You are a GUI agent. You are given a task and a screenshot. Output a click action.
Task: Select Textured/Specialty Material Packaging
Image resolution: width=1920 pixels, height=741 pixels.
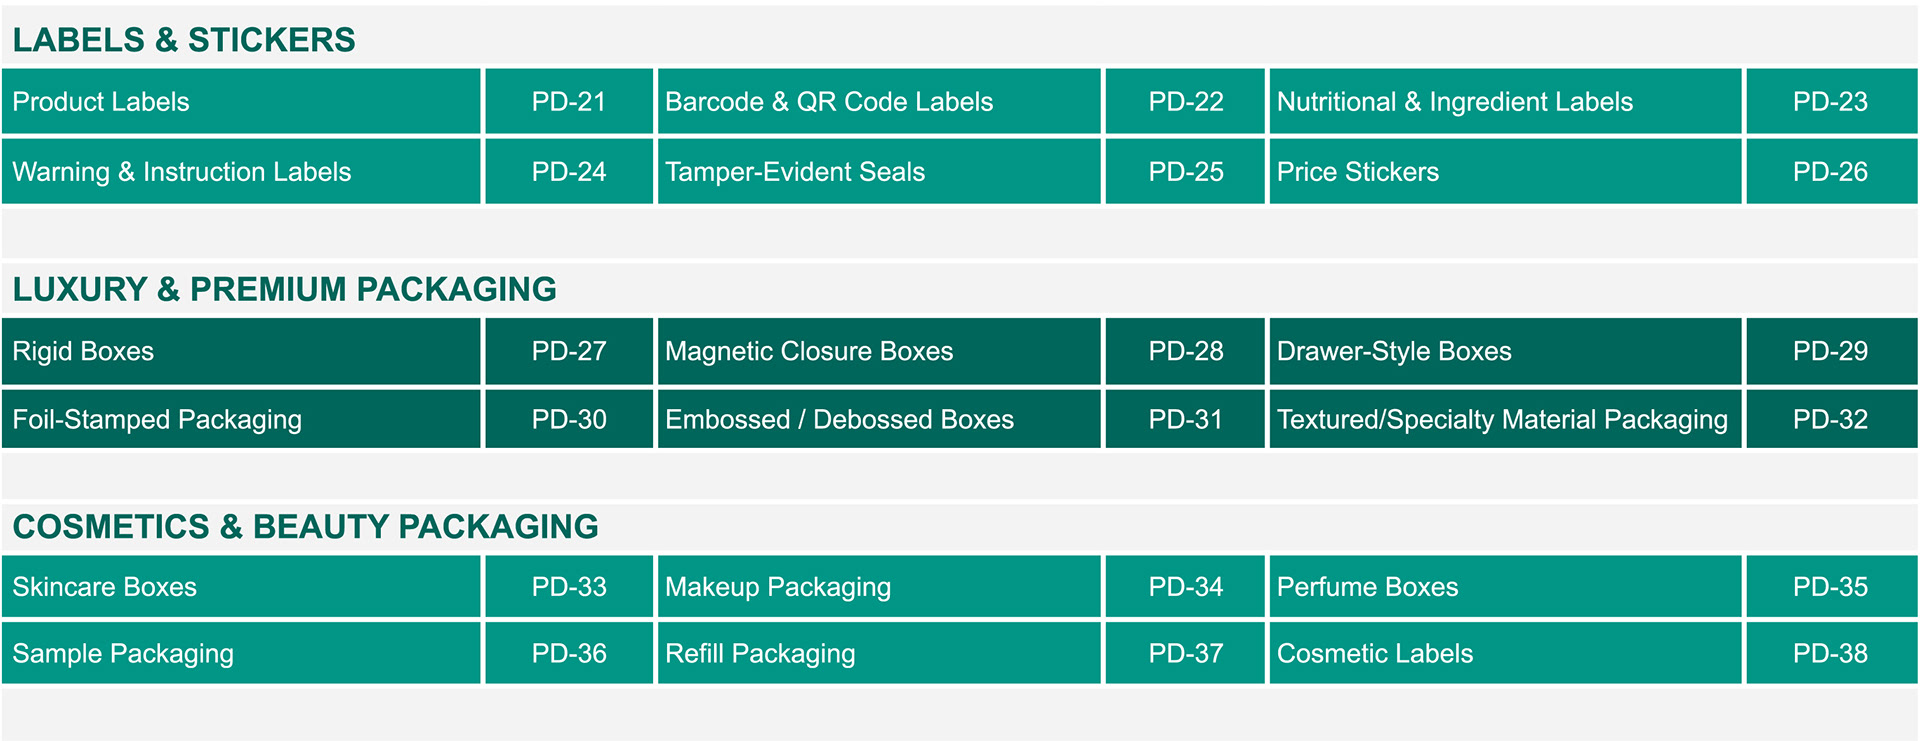point(1502,419)
